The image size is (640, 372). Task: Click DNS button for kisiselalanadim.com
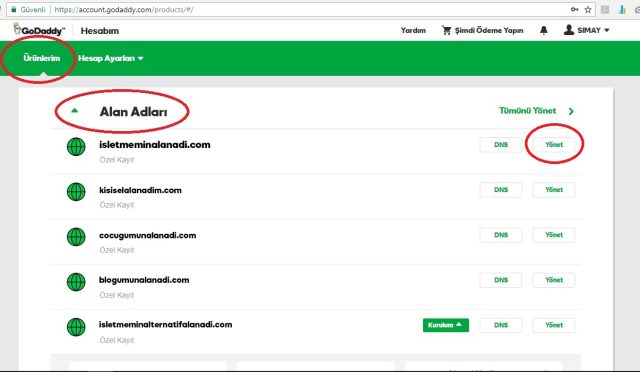[501, 190]
